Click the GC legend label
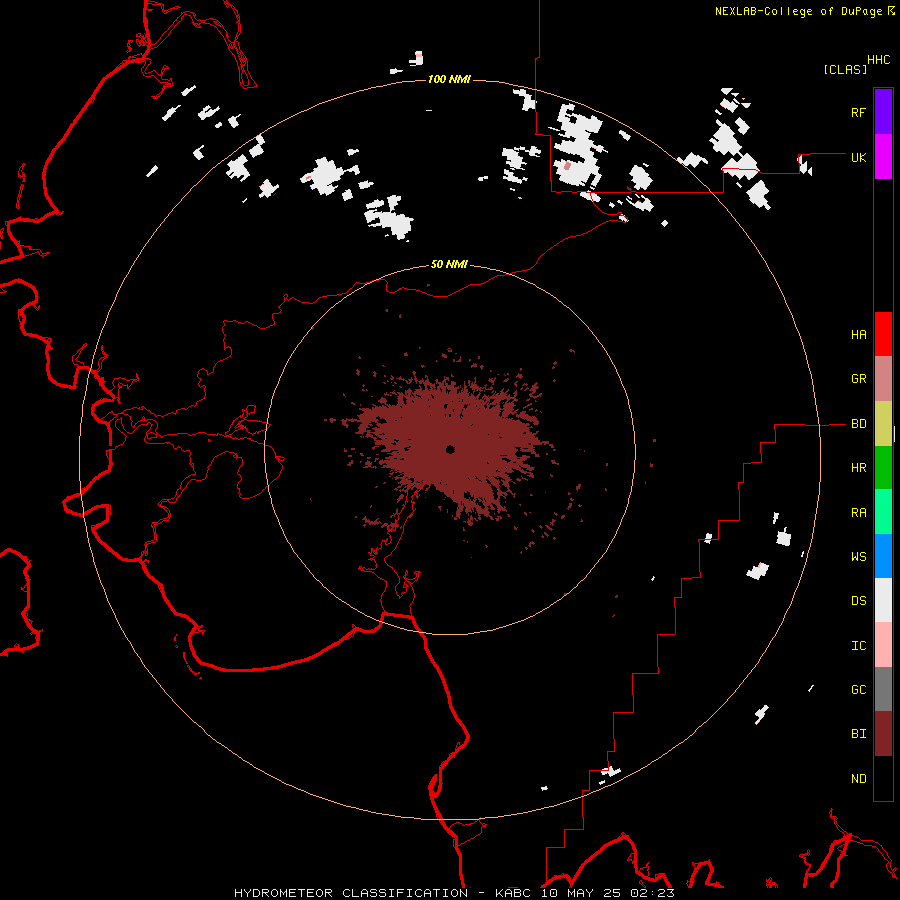Screen dimensions: 900x900 point(858,690)
